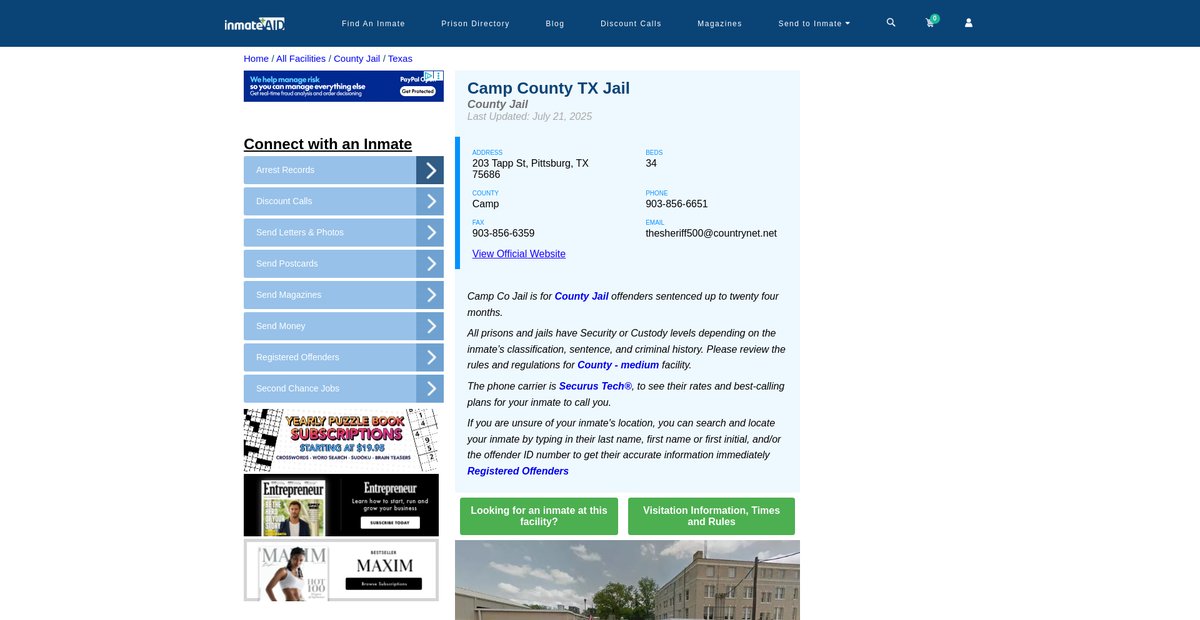The image size is (1200, 620).
Task: Click phone number 903-856-6651
Action: pyautogui.click(x=677, y=204)
